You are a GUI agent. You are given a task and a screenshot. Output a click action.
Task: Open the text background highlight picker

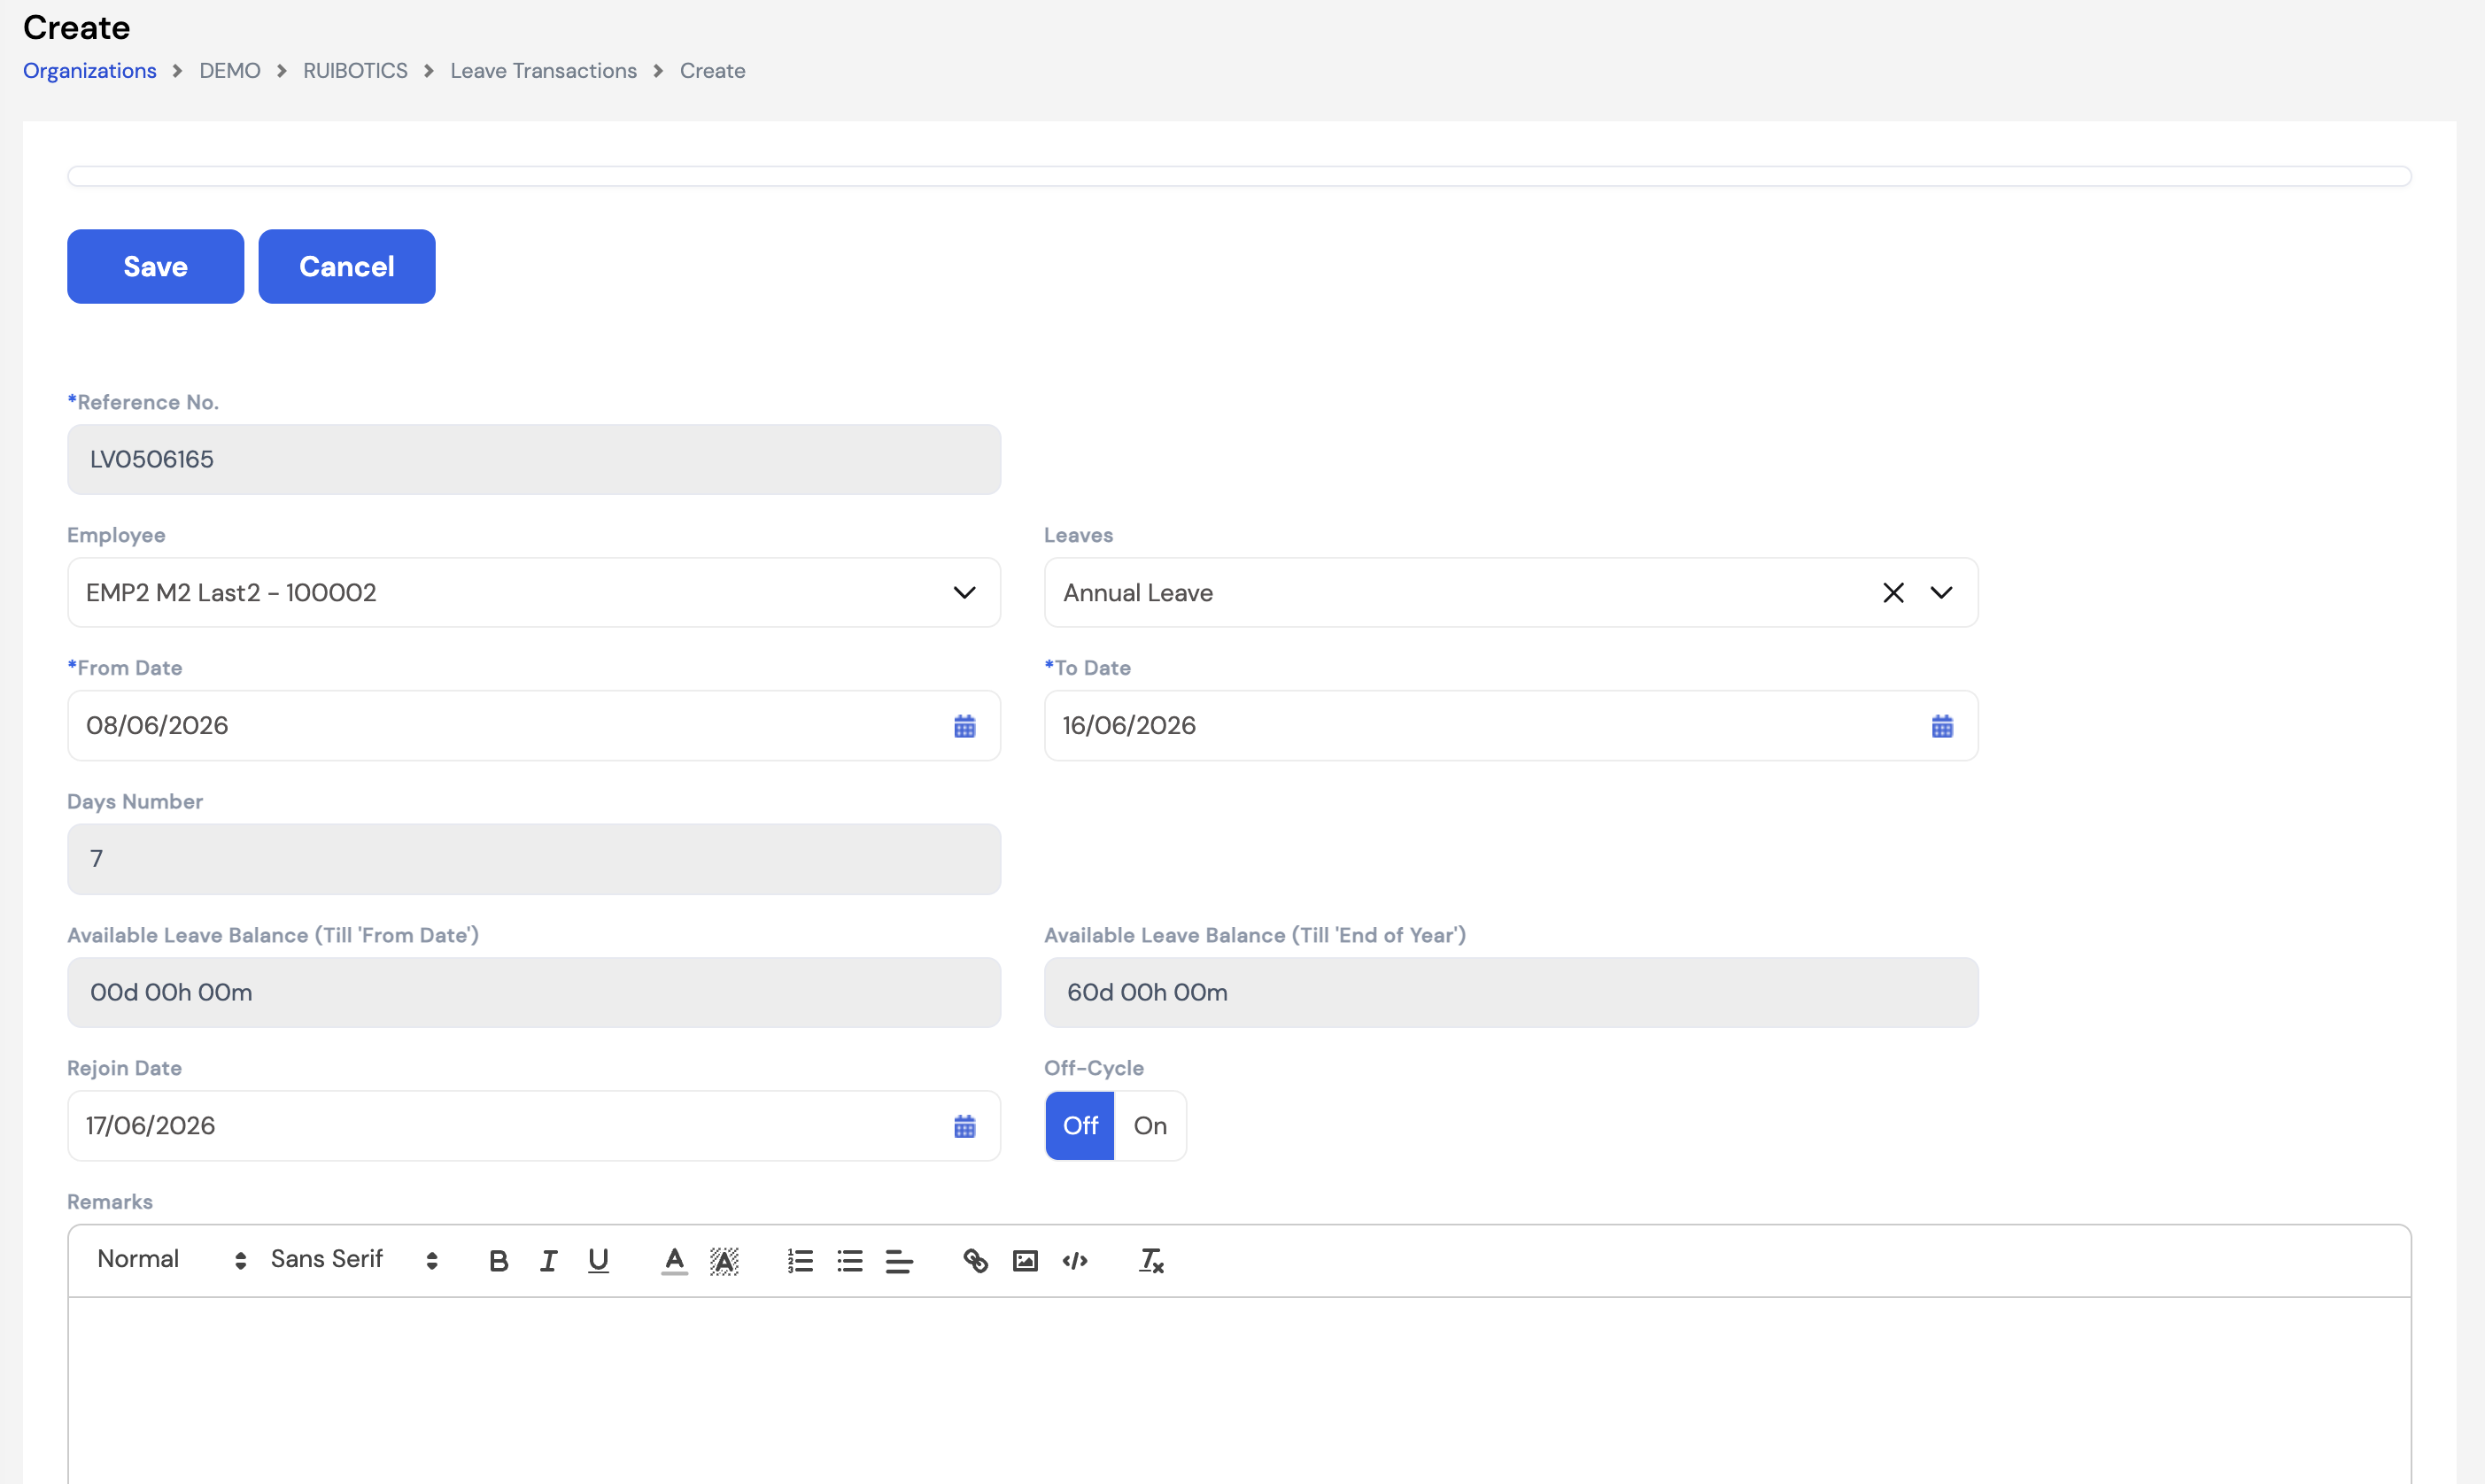(x=724, y=1260)
